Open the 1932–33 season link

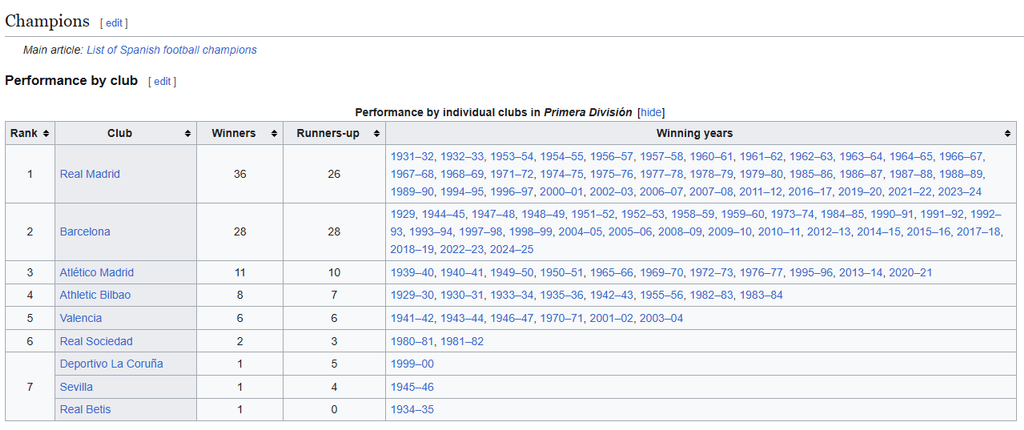[x=462, y=157]
